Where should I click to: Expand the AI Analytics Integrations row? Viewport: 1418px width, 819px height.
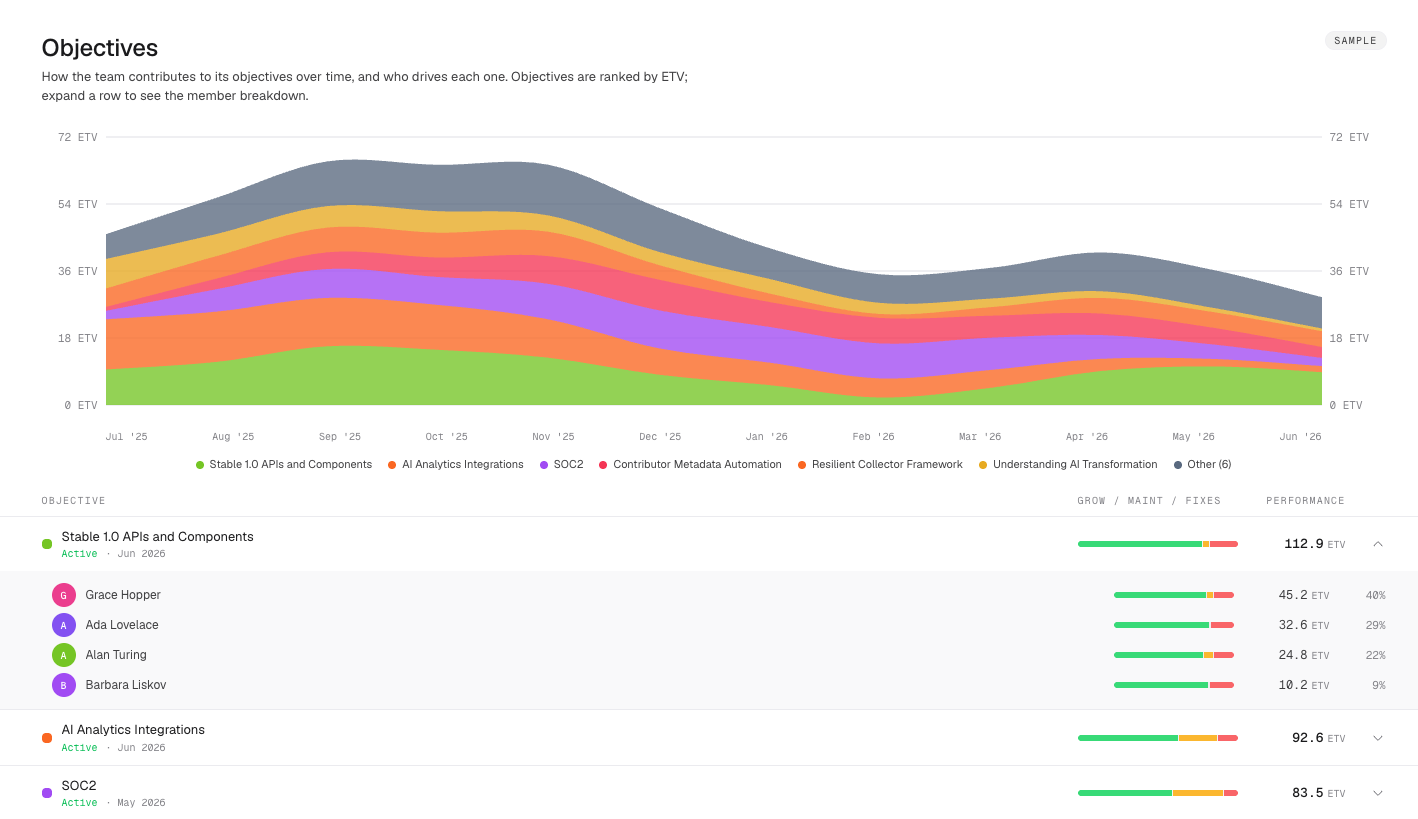click(1377, 738)
